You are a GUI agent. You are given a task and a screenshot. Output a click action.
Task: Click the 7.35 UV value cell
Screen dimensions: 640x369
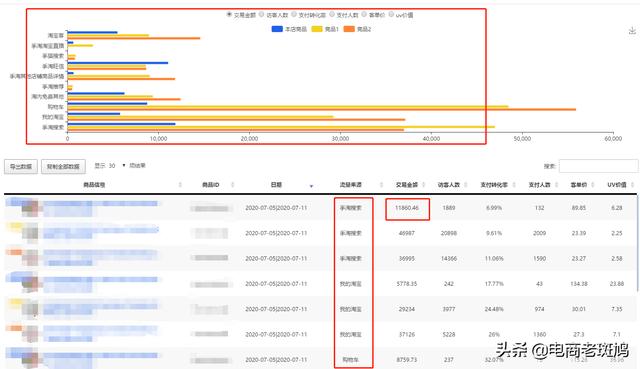pyautogui.click(x=617, y=309)
